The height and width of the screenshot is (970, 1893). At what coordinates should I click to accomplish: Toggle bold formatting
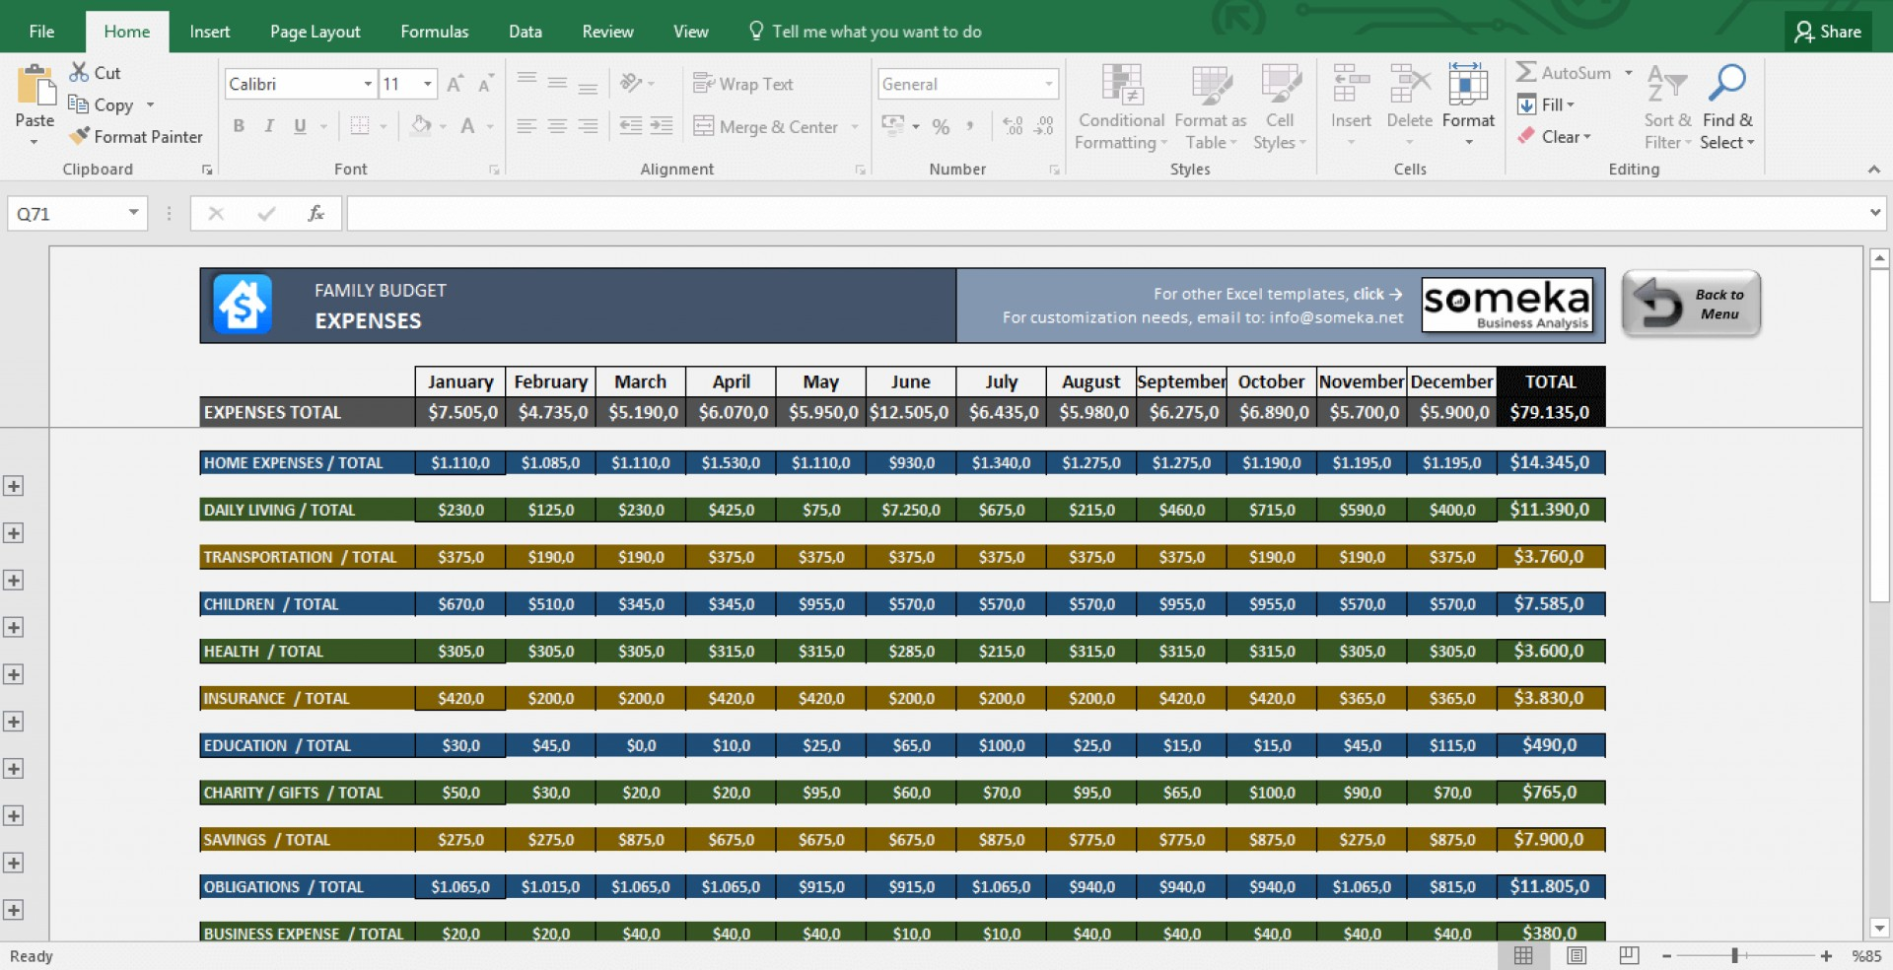click(237, 125)
